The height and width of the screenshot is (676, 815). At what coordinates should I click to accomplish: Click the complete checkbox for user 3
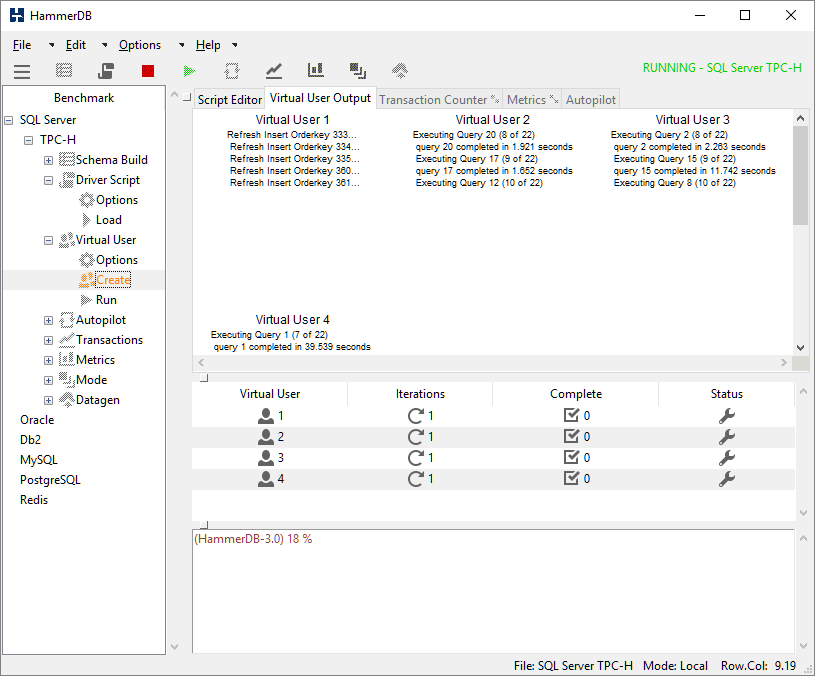tap(571, 457)
